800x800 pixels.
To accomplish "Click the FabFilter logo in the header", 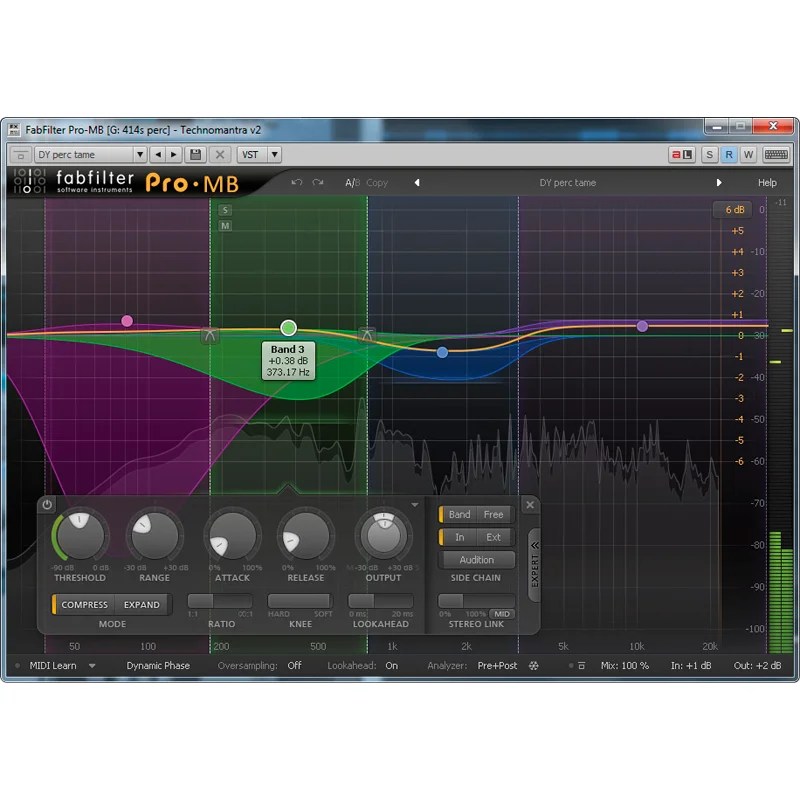I will coord(94,182).
